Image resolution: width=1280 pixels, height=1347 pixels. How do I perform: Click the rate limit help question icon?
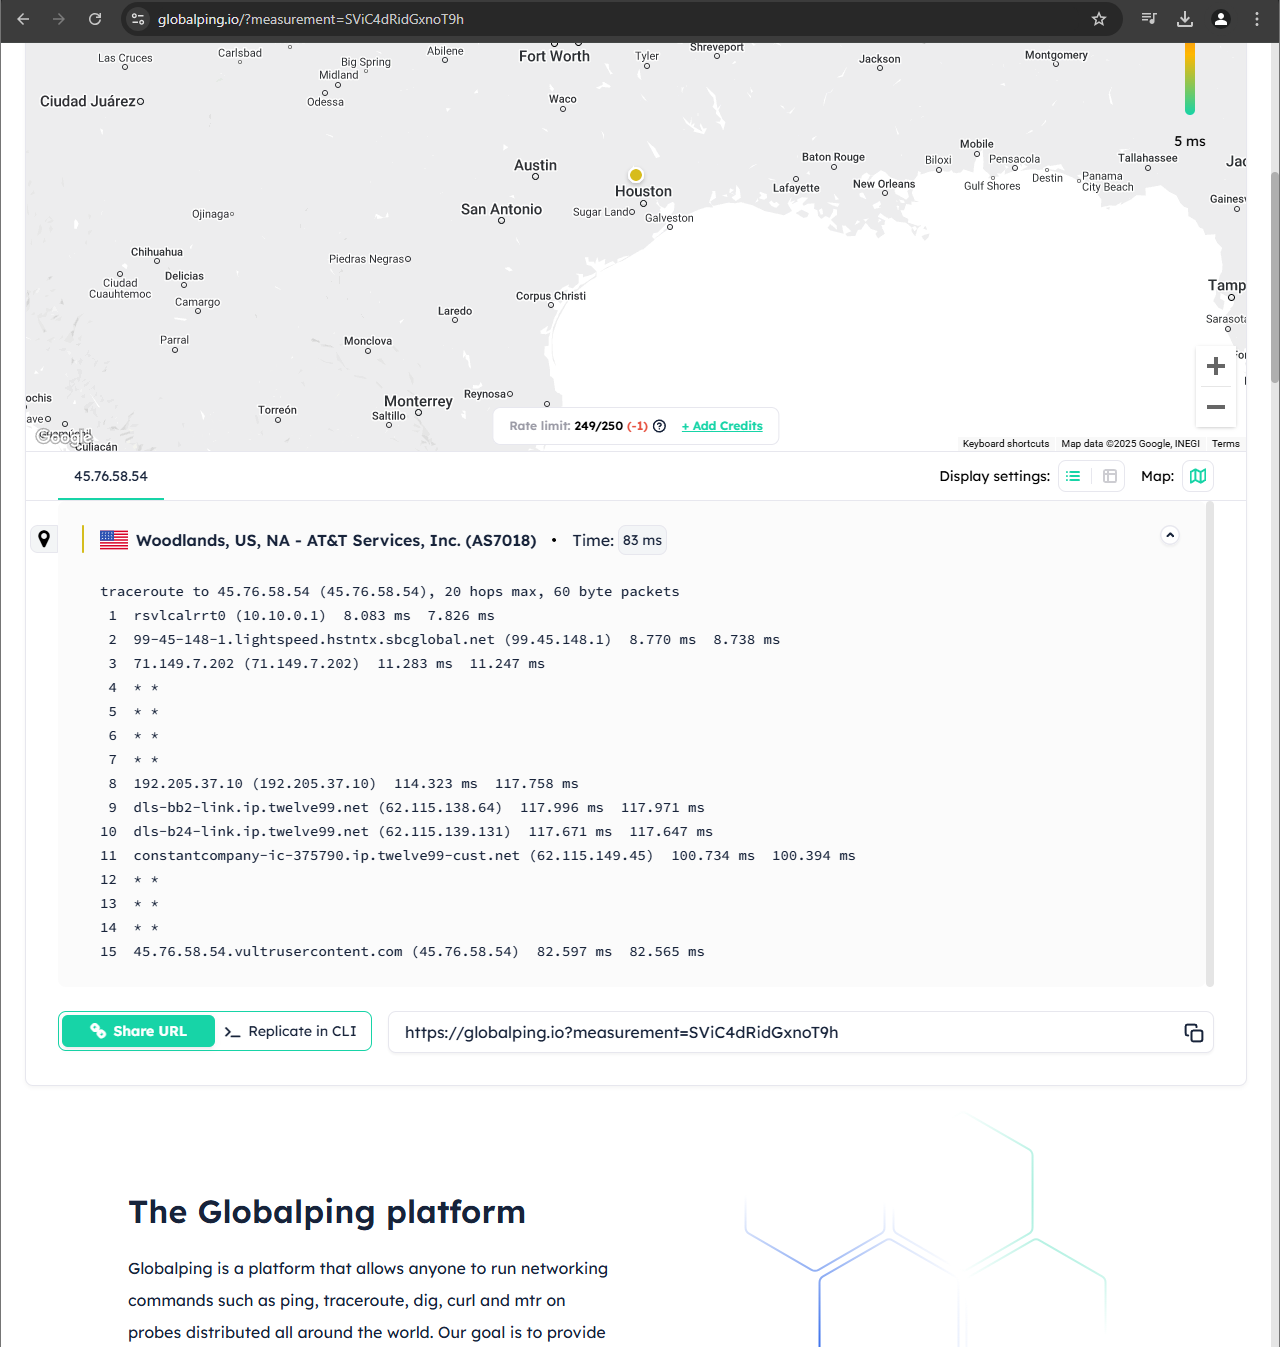point(659,426)
